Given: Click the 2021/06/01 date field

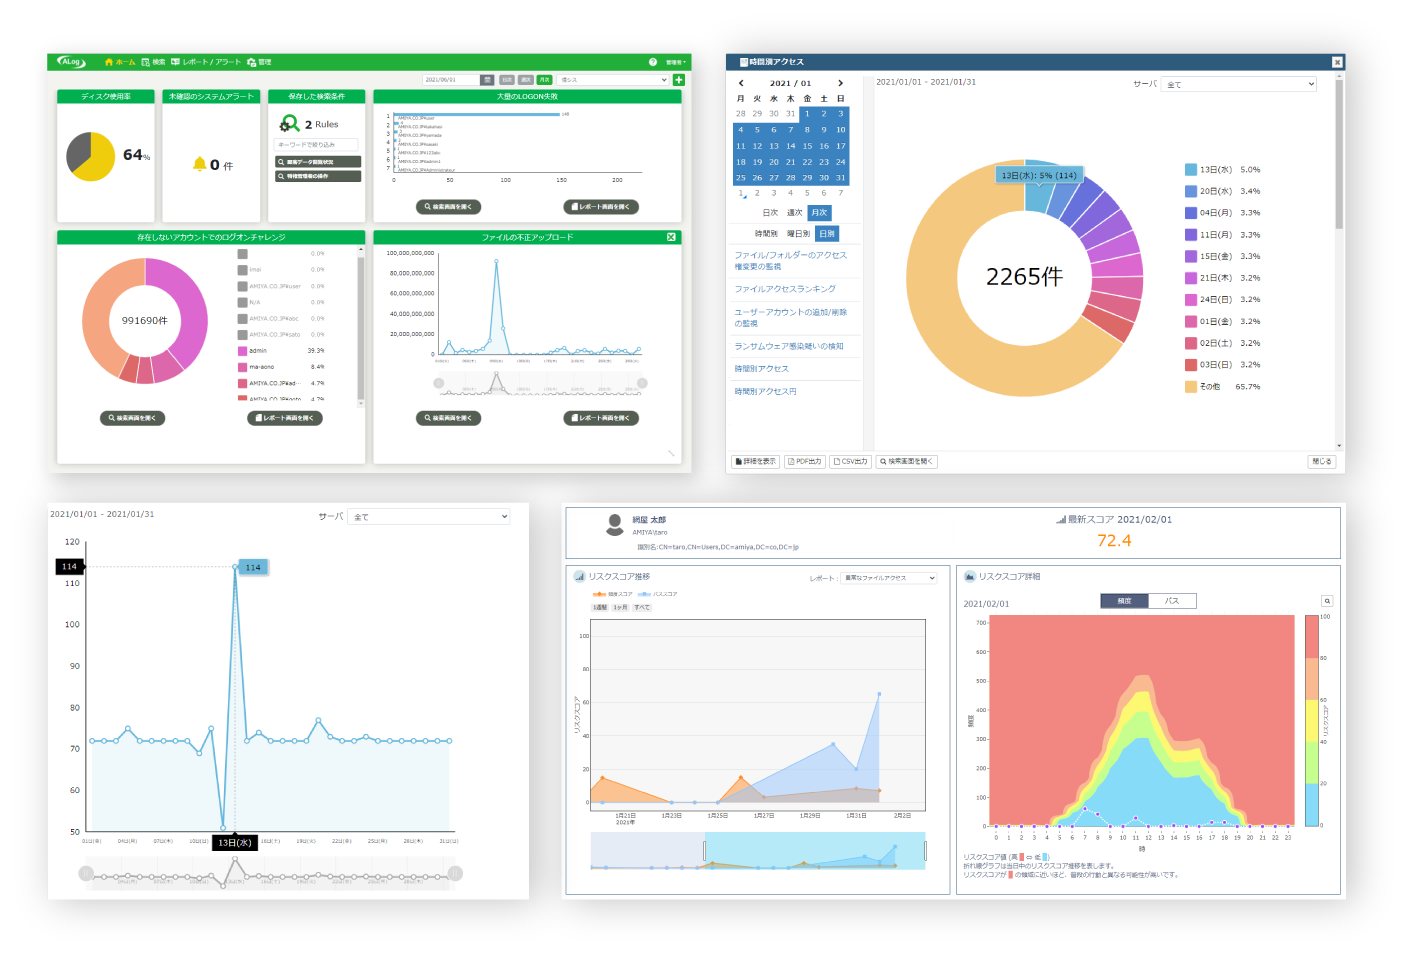Looking at the screenshot, I should coord(451,80).
